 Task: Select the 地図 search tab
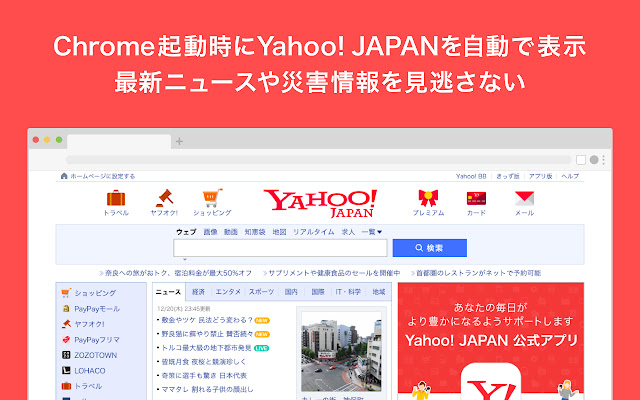coord(280,232)
